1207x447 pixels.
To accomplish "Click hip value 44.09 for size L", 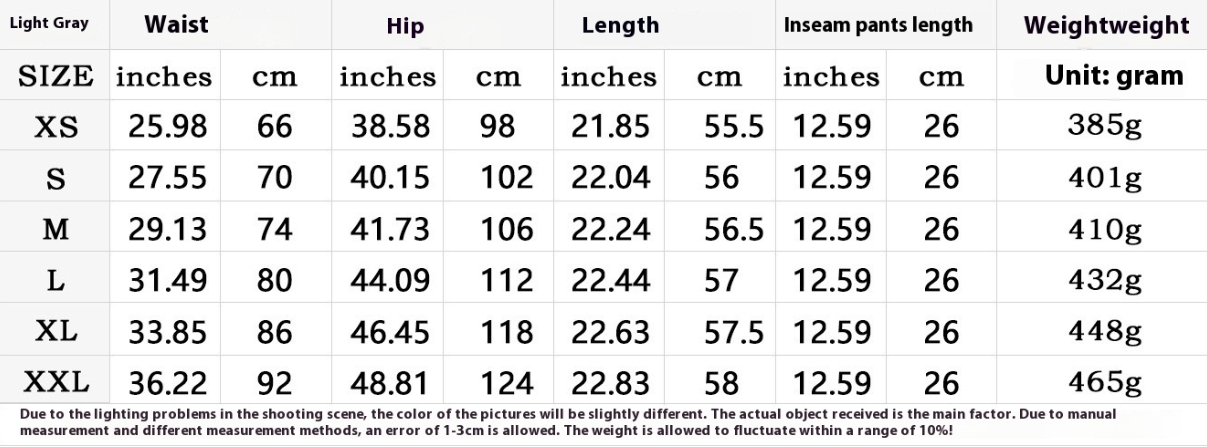I will click(x=390, y=280).
